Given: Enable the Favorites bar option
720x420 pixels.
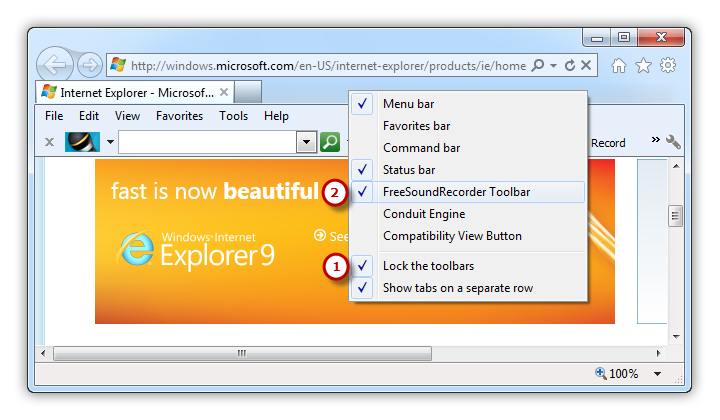Looking at the screenshot, I should [x=468, y=126].
